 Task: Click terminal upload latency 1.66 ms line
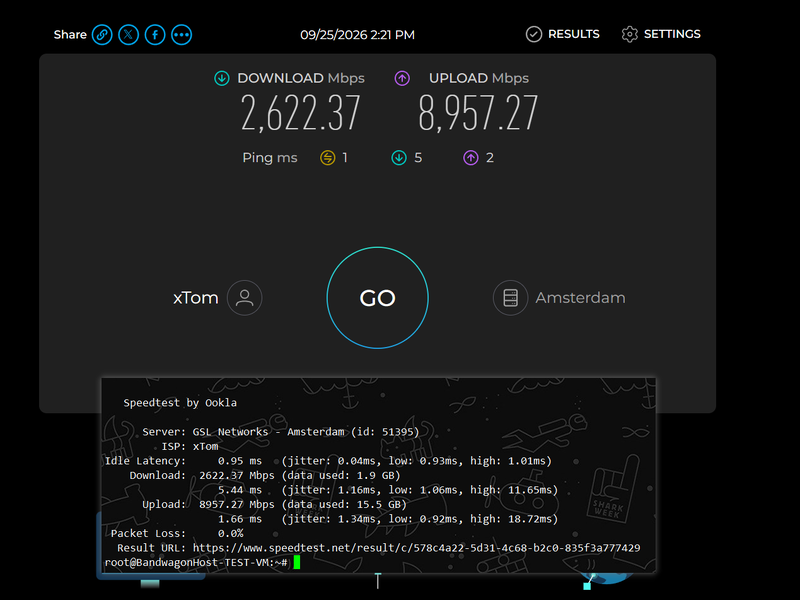click(388, 519)
